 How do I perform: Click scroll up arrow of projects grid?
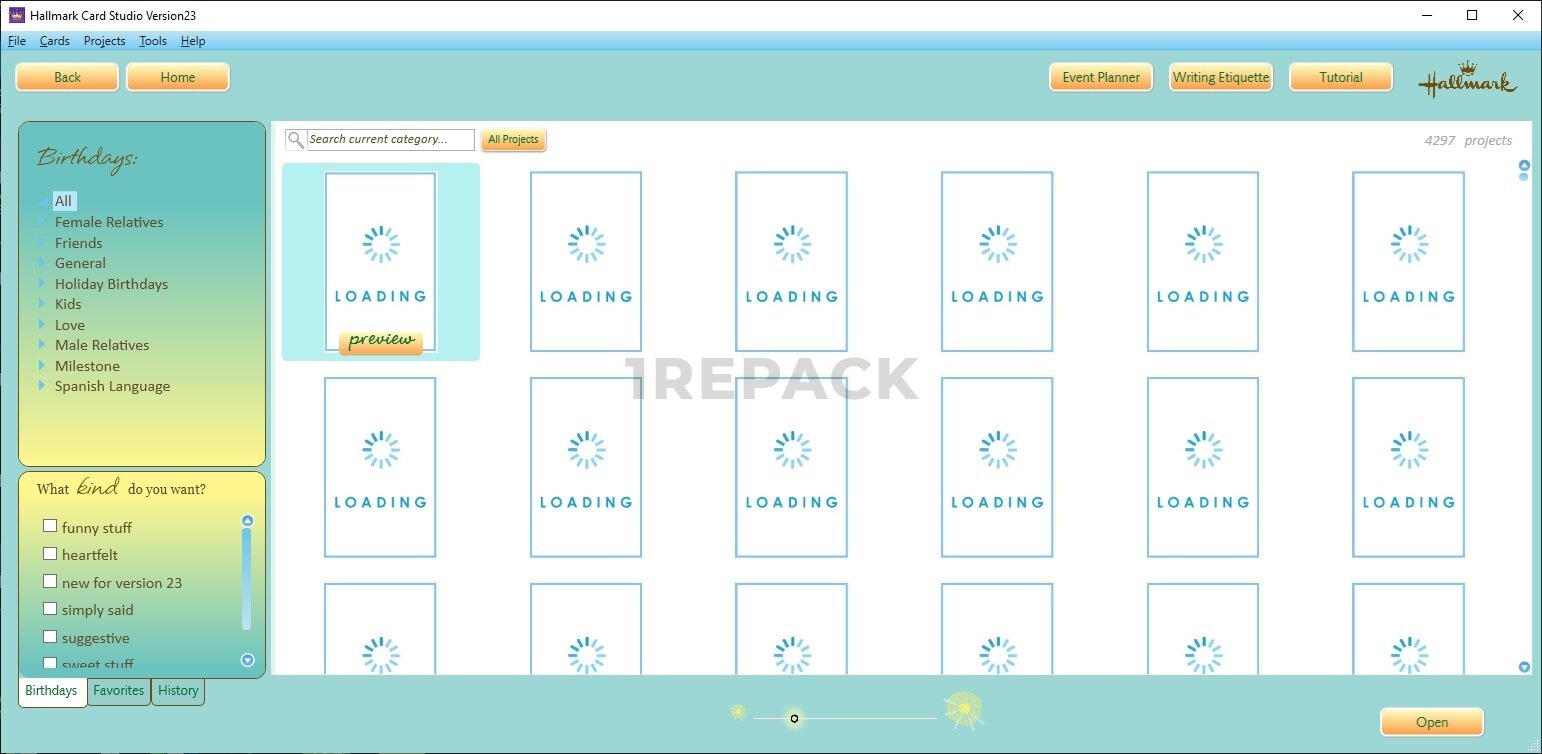coord(1524,166)
